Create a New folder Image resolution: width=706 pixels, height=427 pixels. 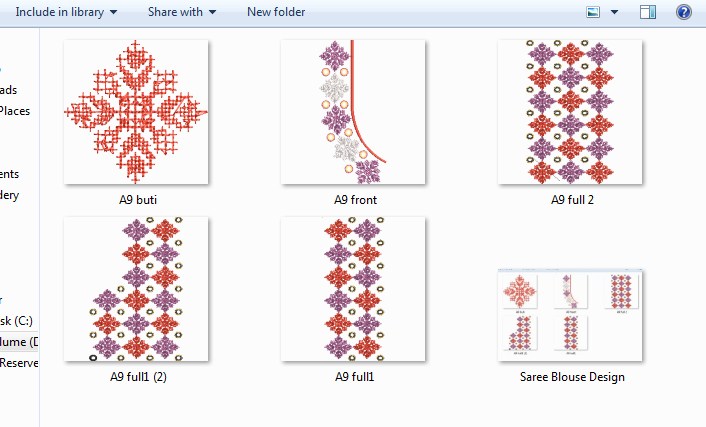tap(276, 12)
